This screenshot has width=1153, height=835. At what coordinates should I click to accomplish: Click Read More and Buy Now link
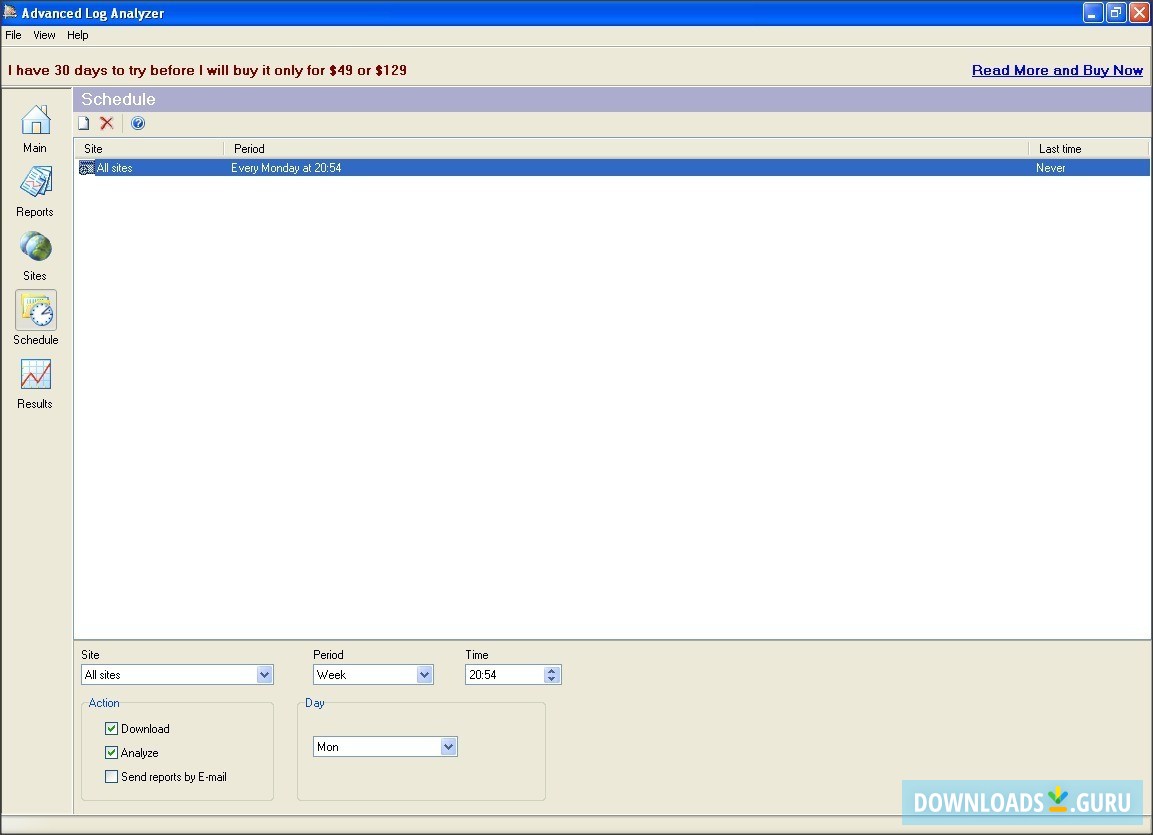point(1057,71)
